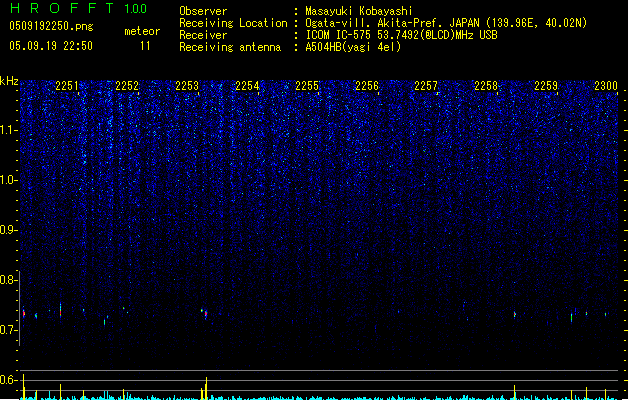
Task: Click the 1.1 kHz axis label
Action: (9, 130)
